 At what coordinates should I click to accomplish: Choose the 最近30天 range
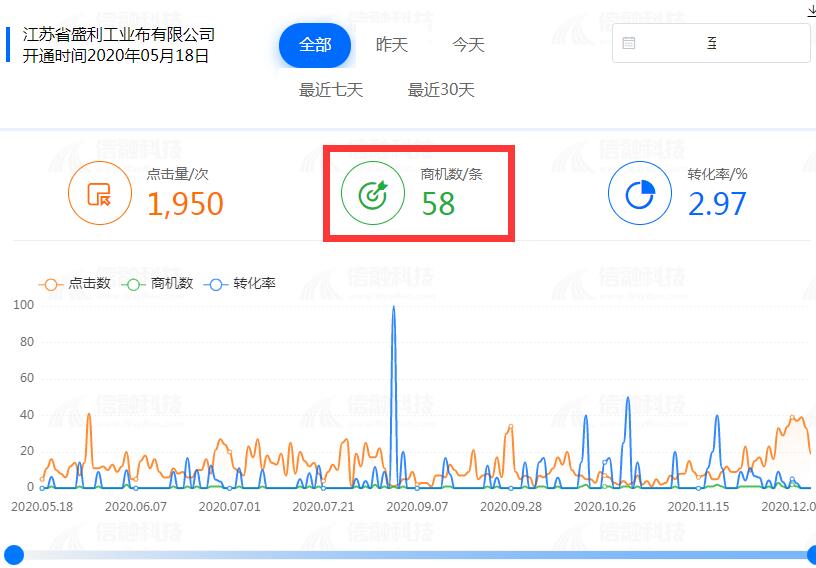tap(441, 90)
